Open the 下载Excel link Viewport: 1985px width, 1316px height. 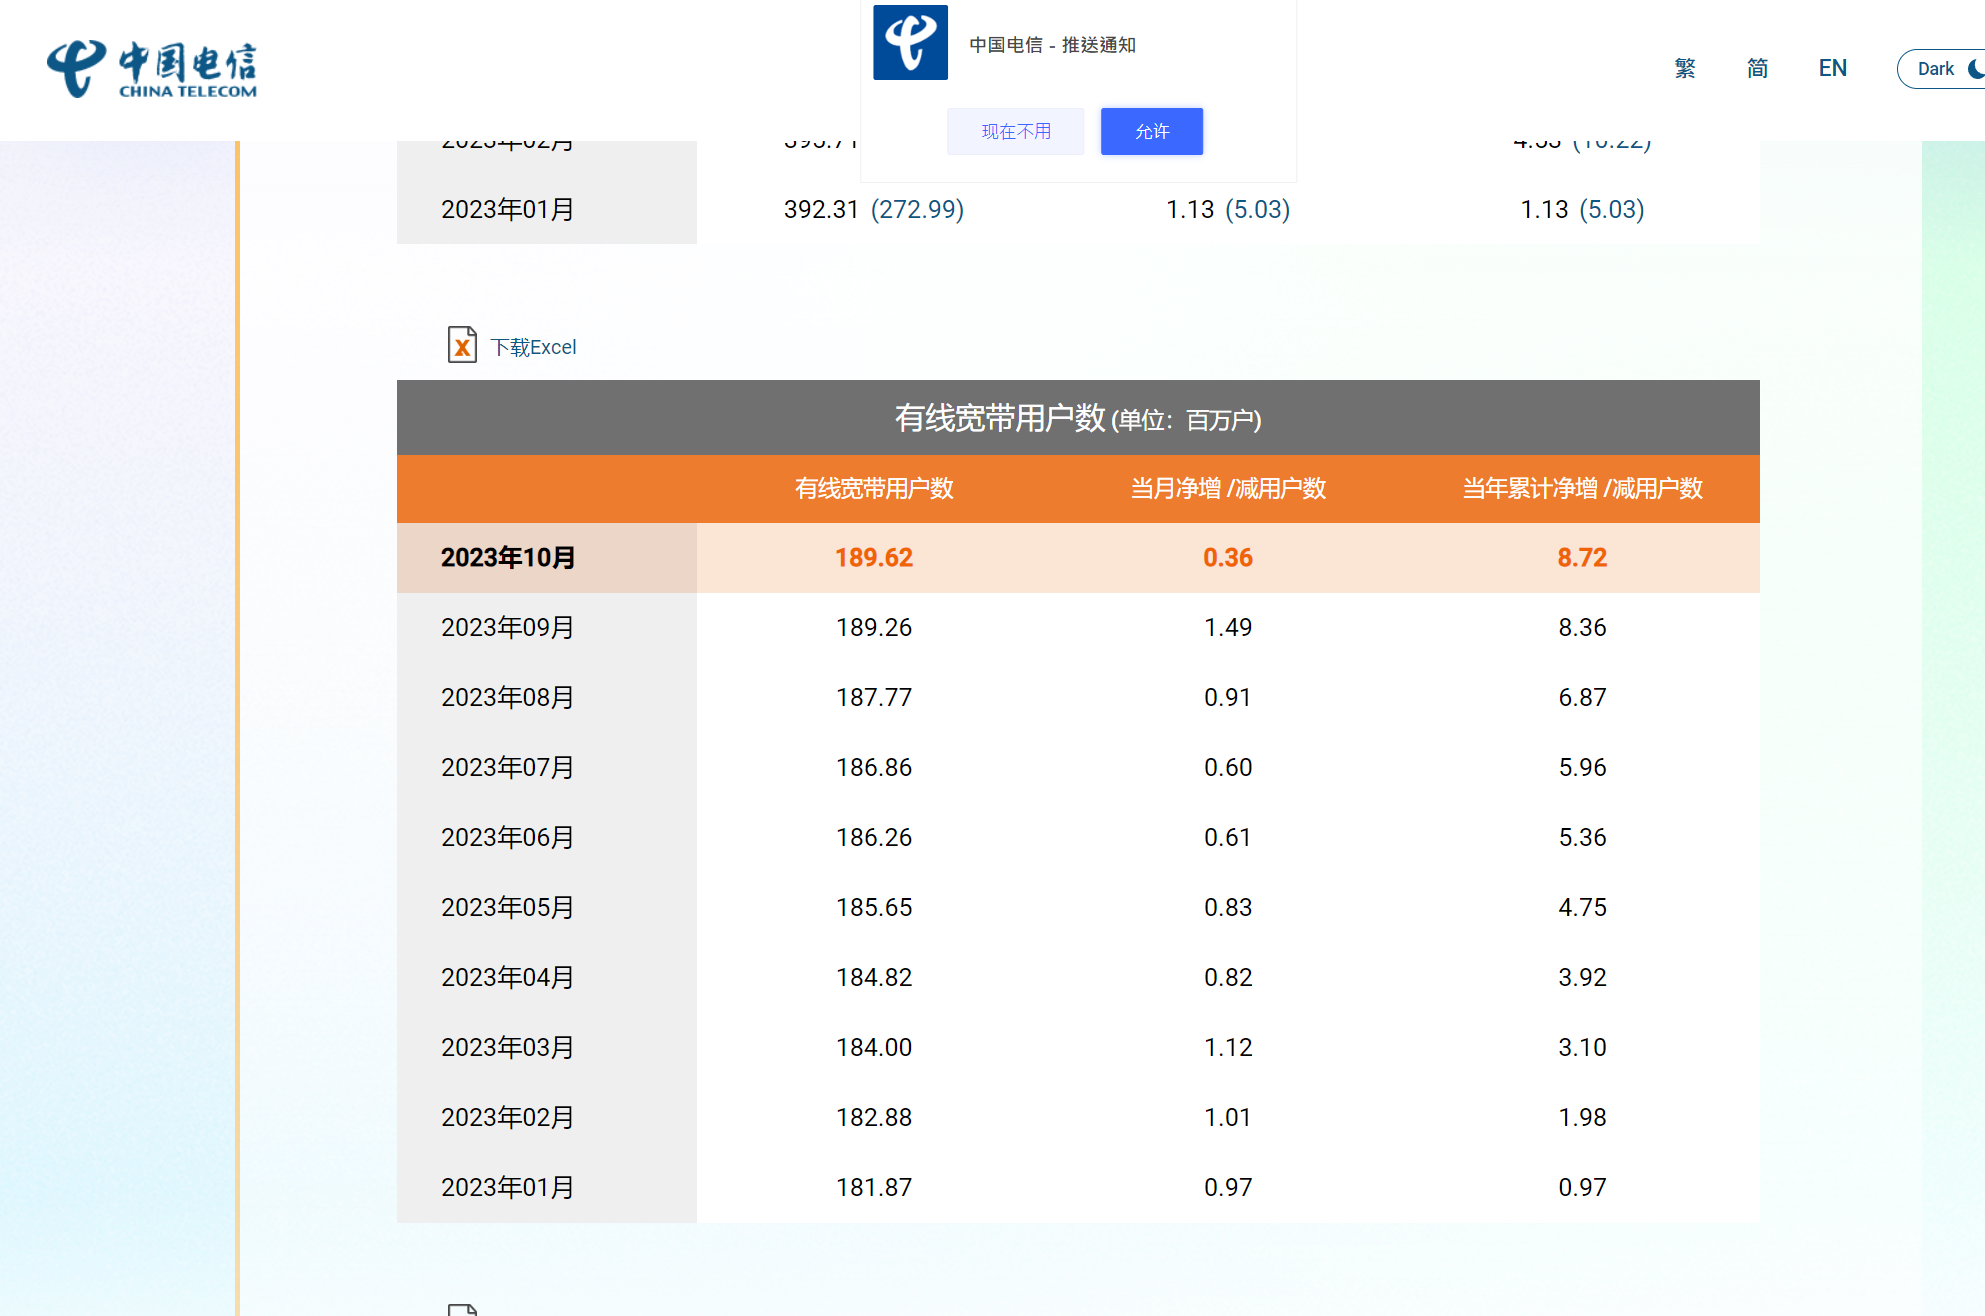coord(533,347)
